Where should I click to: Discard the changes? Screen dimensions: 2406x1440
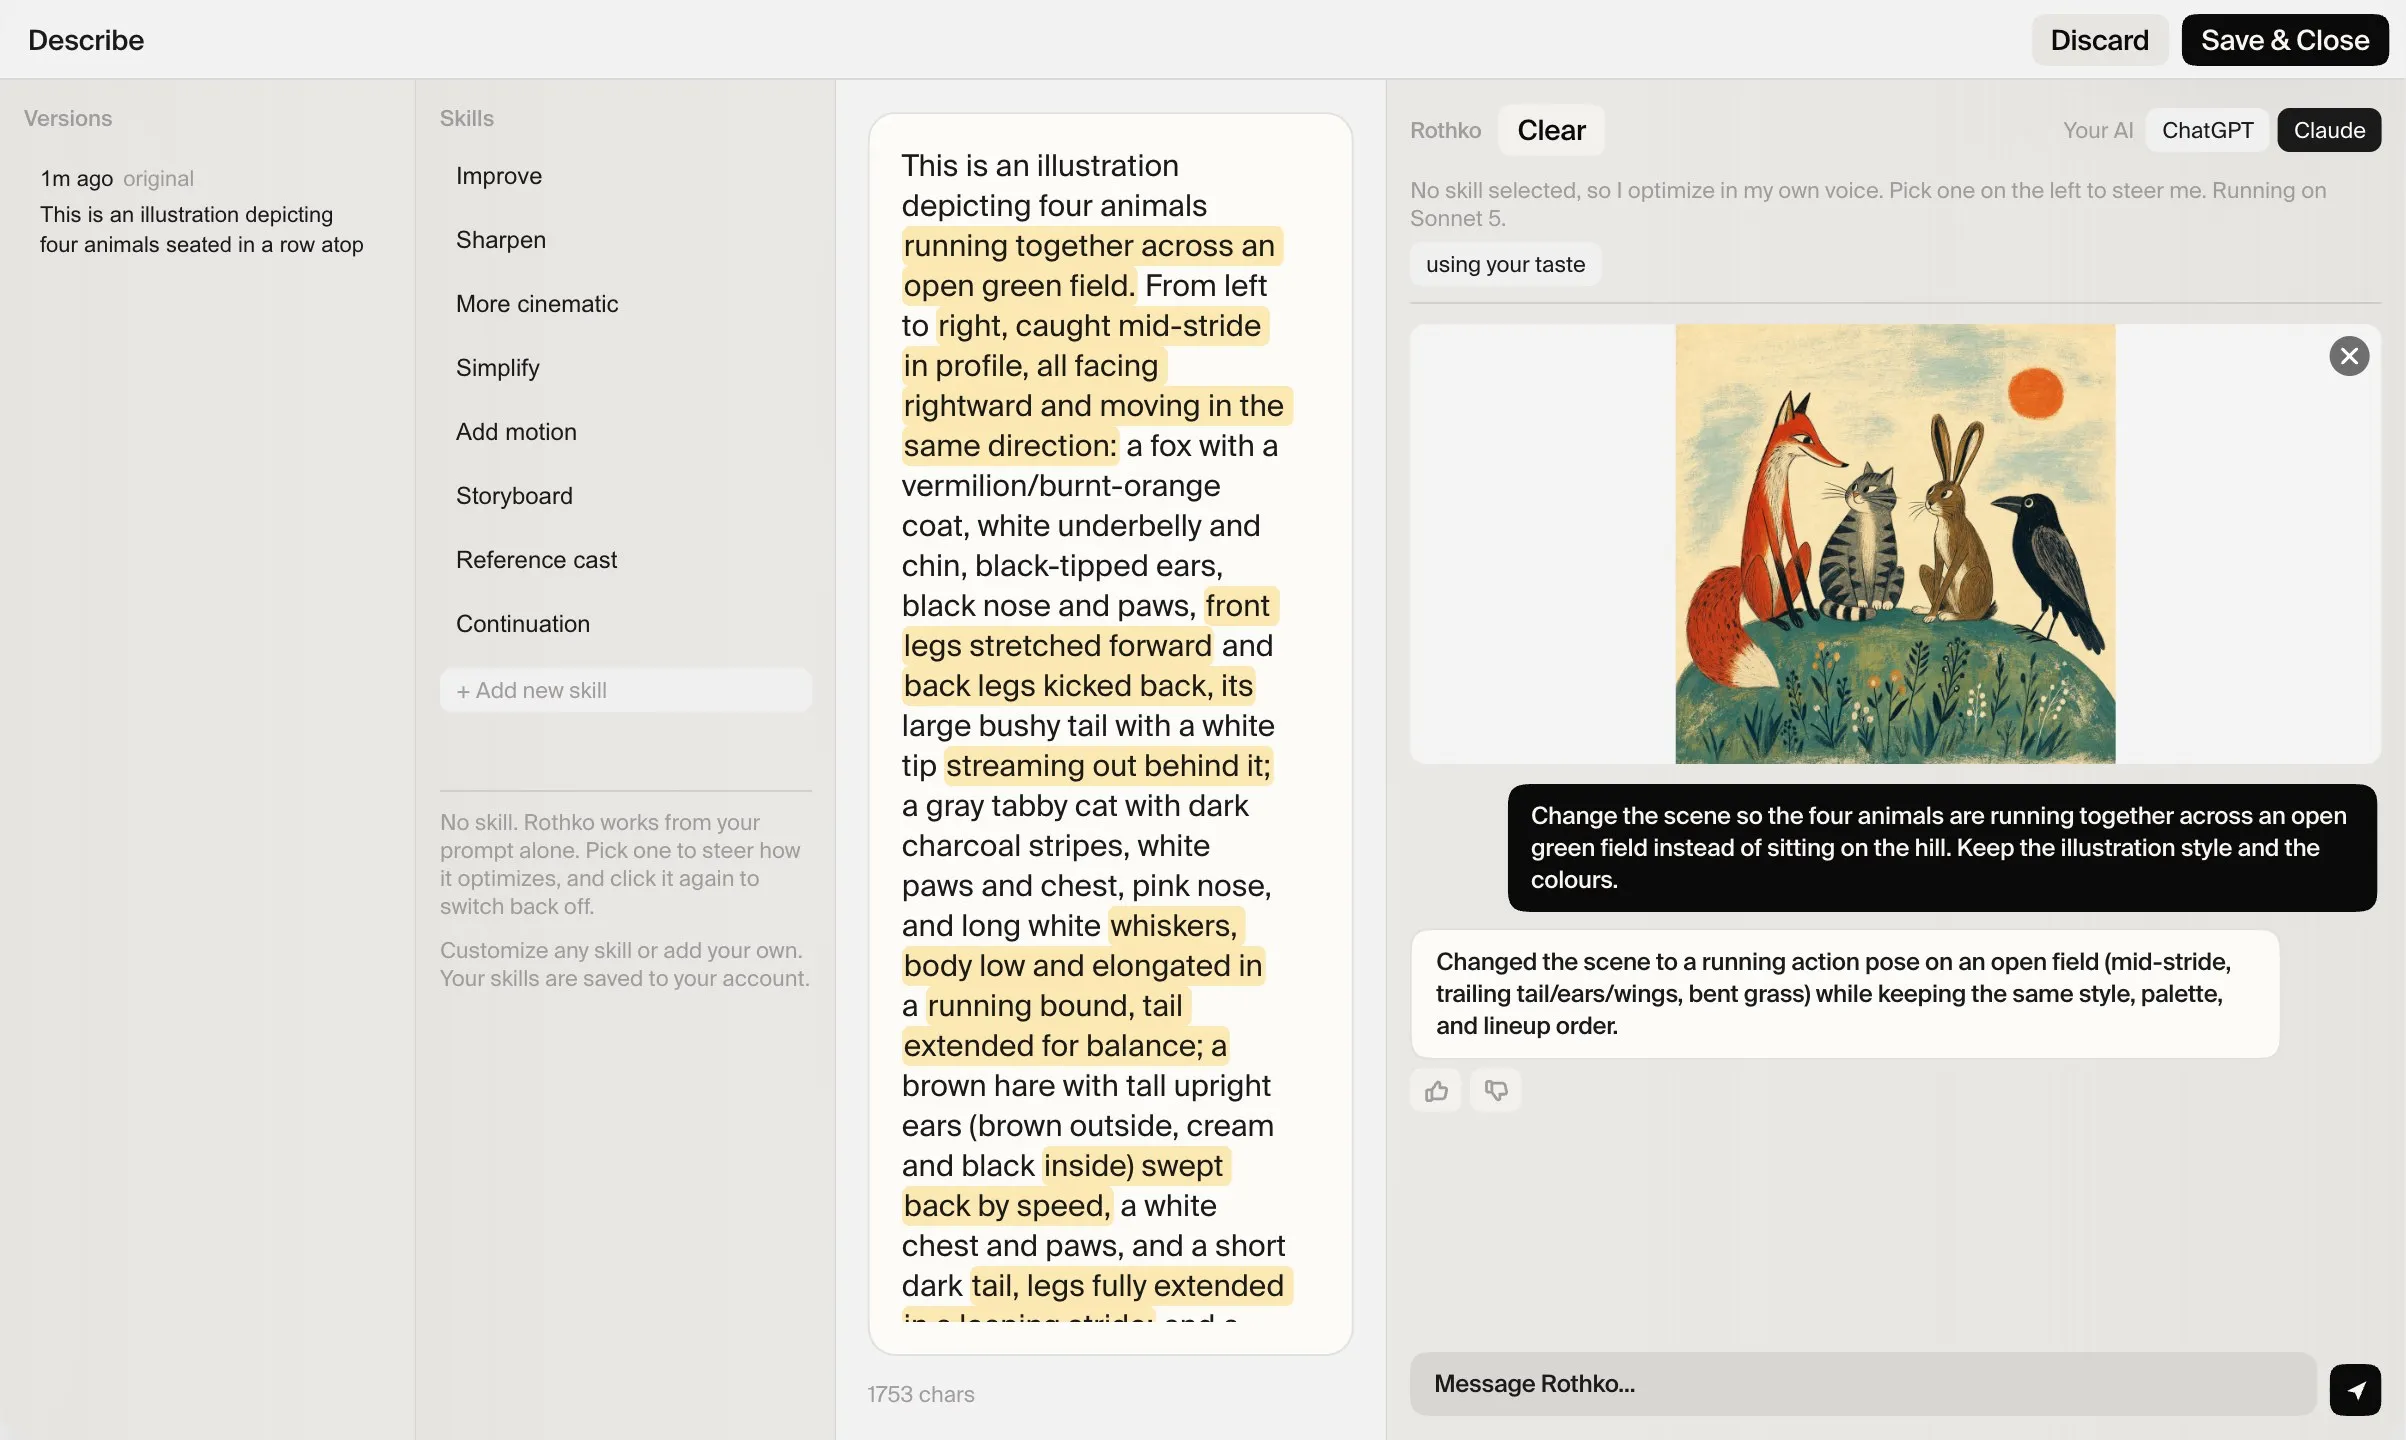(x=2099, y=40)
